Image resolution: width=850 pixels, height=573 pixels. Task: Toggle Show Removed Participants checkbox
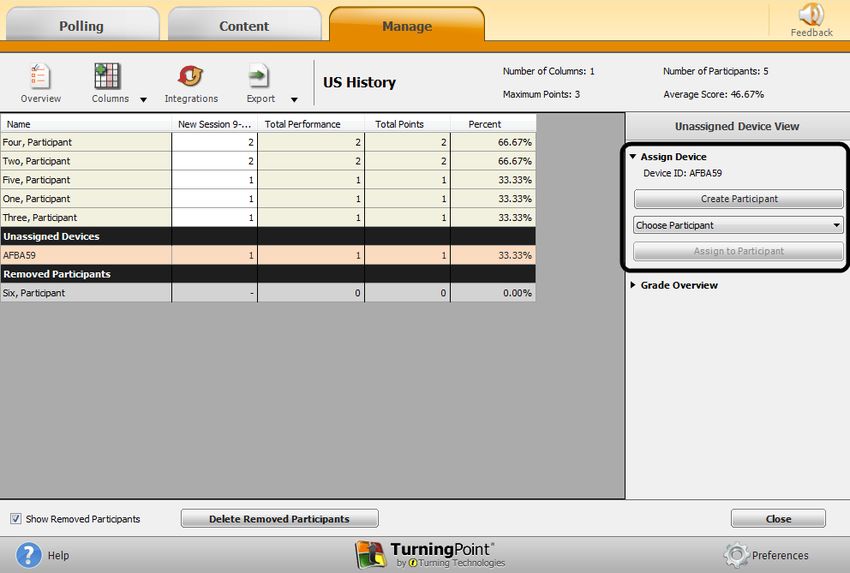[x=16, y=519]
